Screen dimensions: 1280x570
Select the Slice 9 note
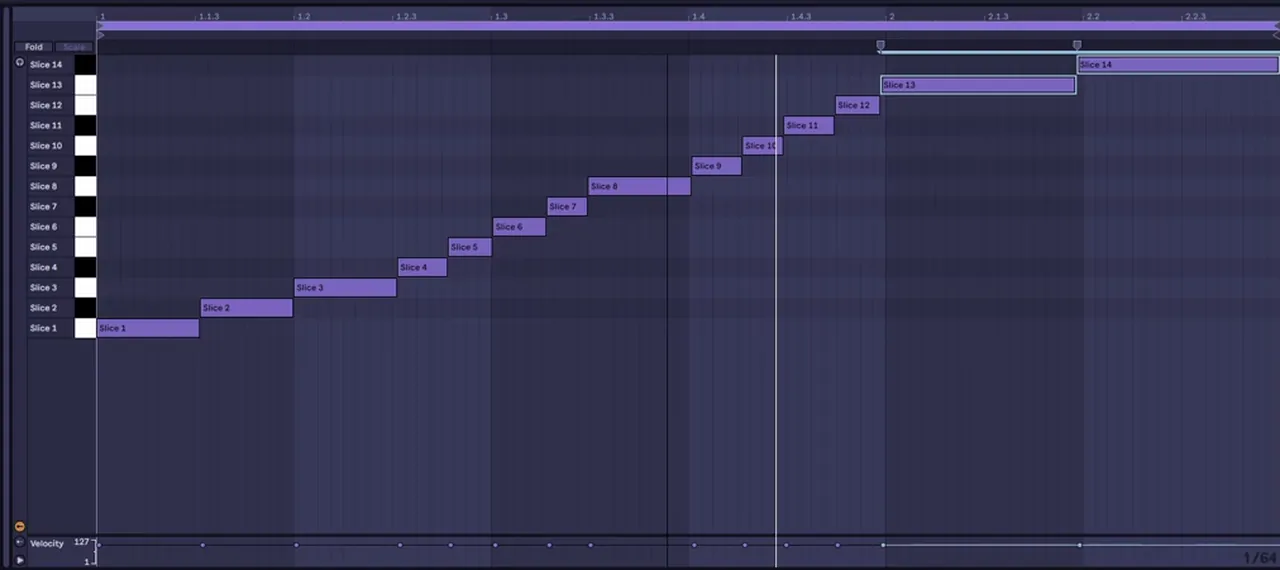pos(716,166)
